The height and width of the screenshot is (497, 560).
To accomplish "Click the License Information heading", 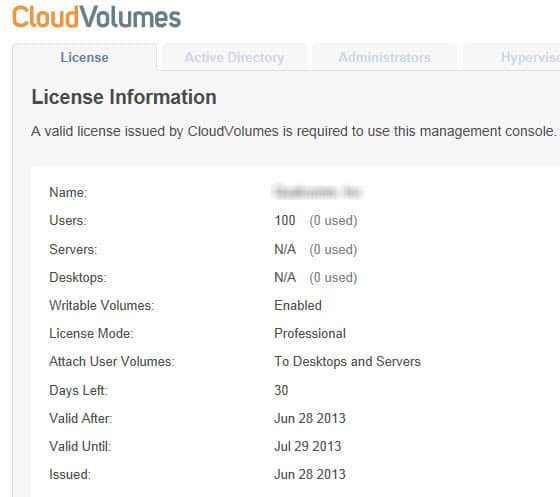I will tap(124, 97).
